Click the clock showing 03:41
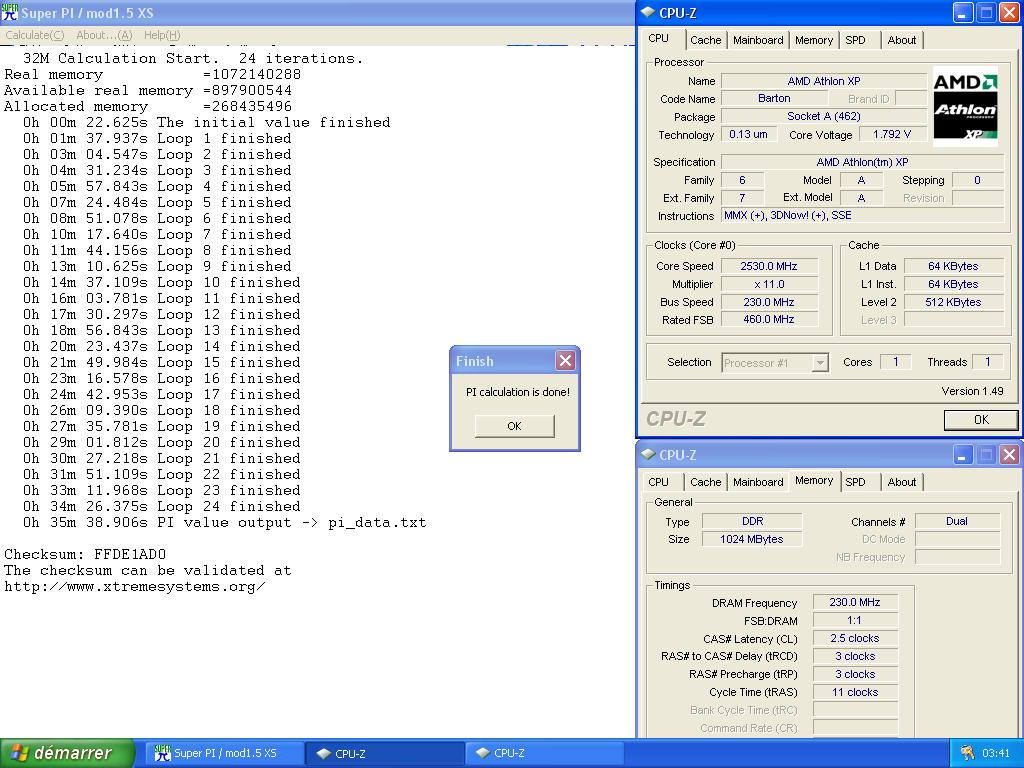Image resolution: width=1024 pixels, height=768 pixels. (996, 753)
